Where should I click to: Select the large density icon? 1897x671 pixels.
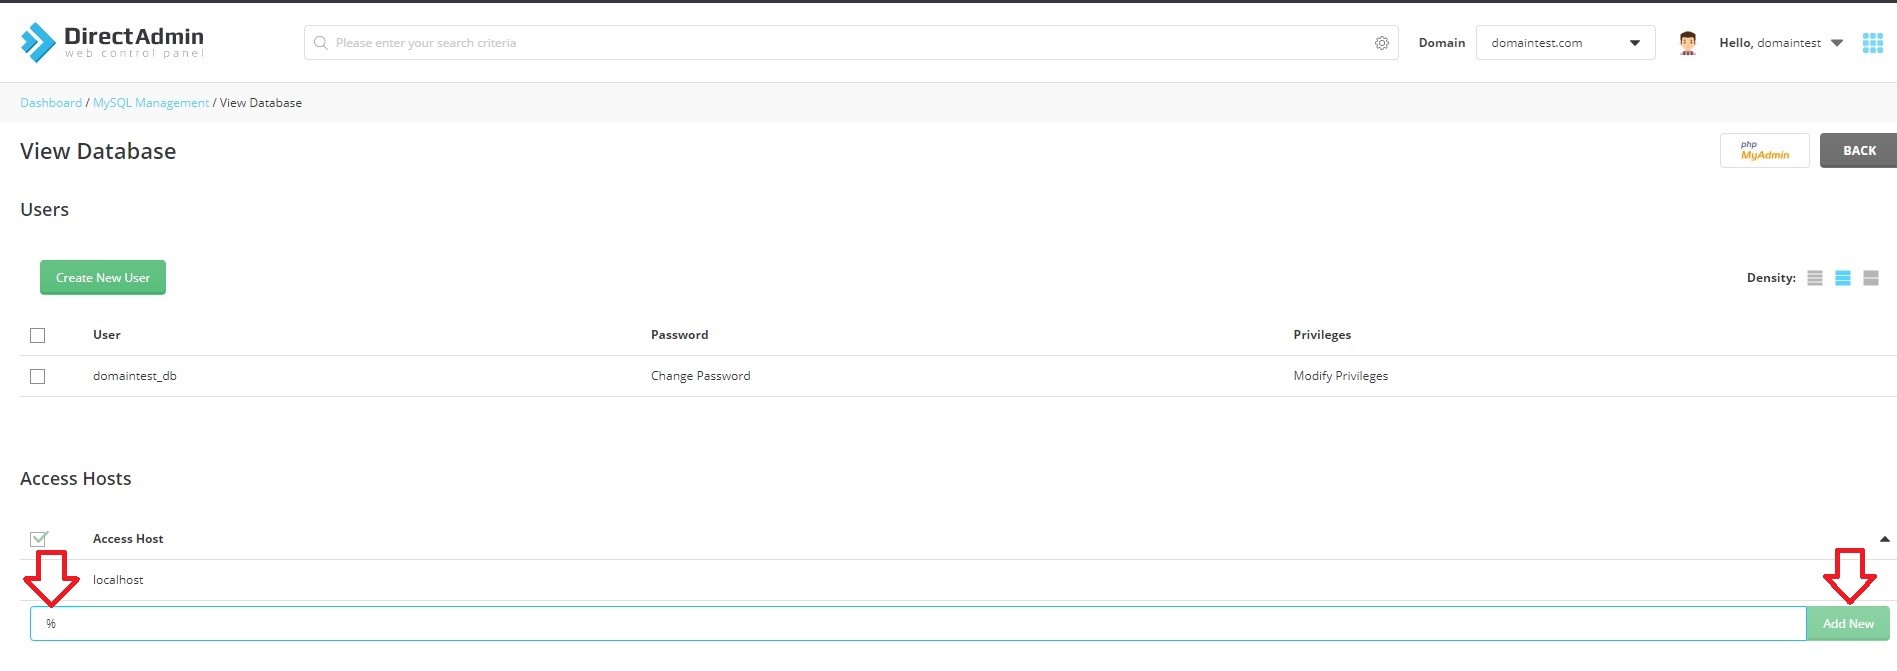click(x=1870, y=278)
